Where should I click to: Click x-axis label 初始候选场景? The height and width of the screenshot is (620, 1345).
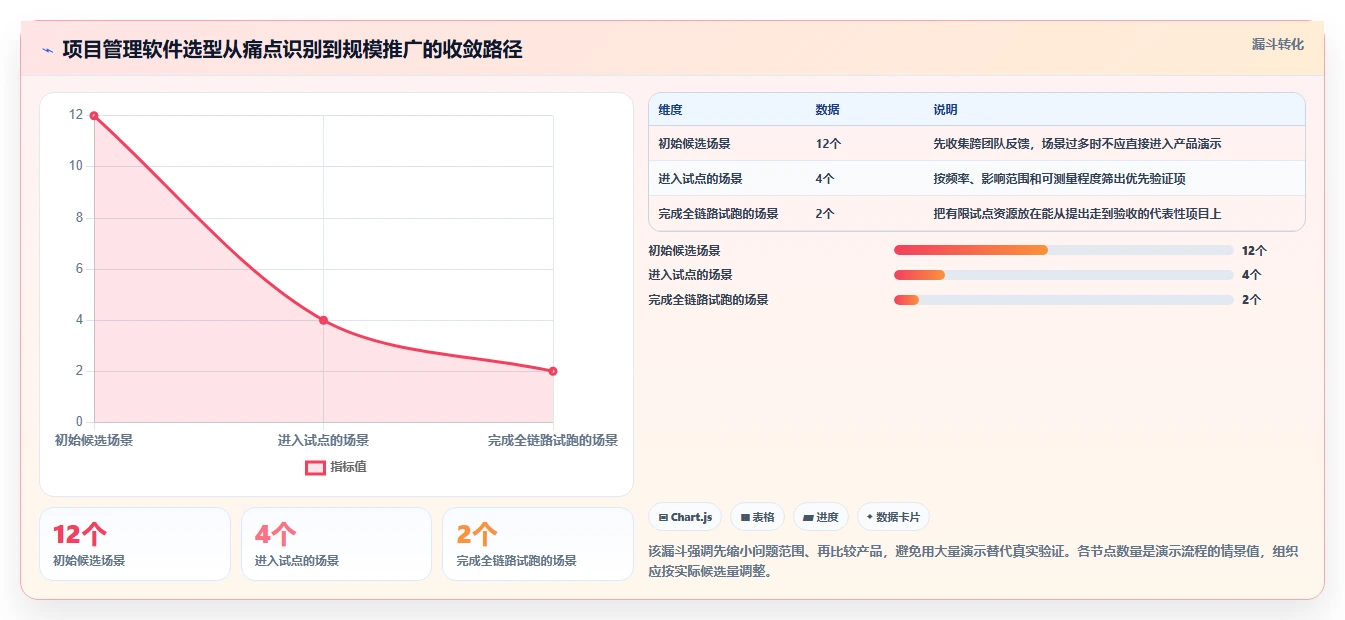coord(94,440)
